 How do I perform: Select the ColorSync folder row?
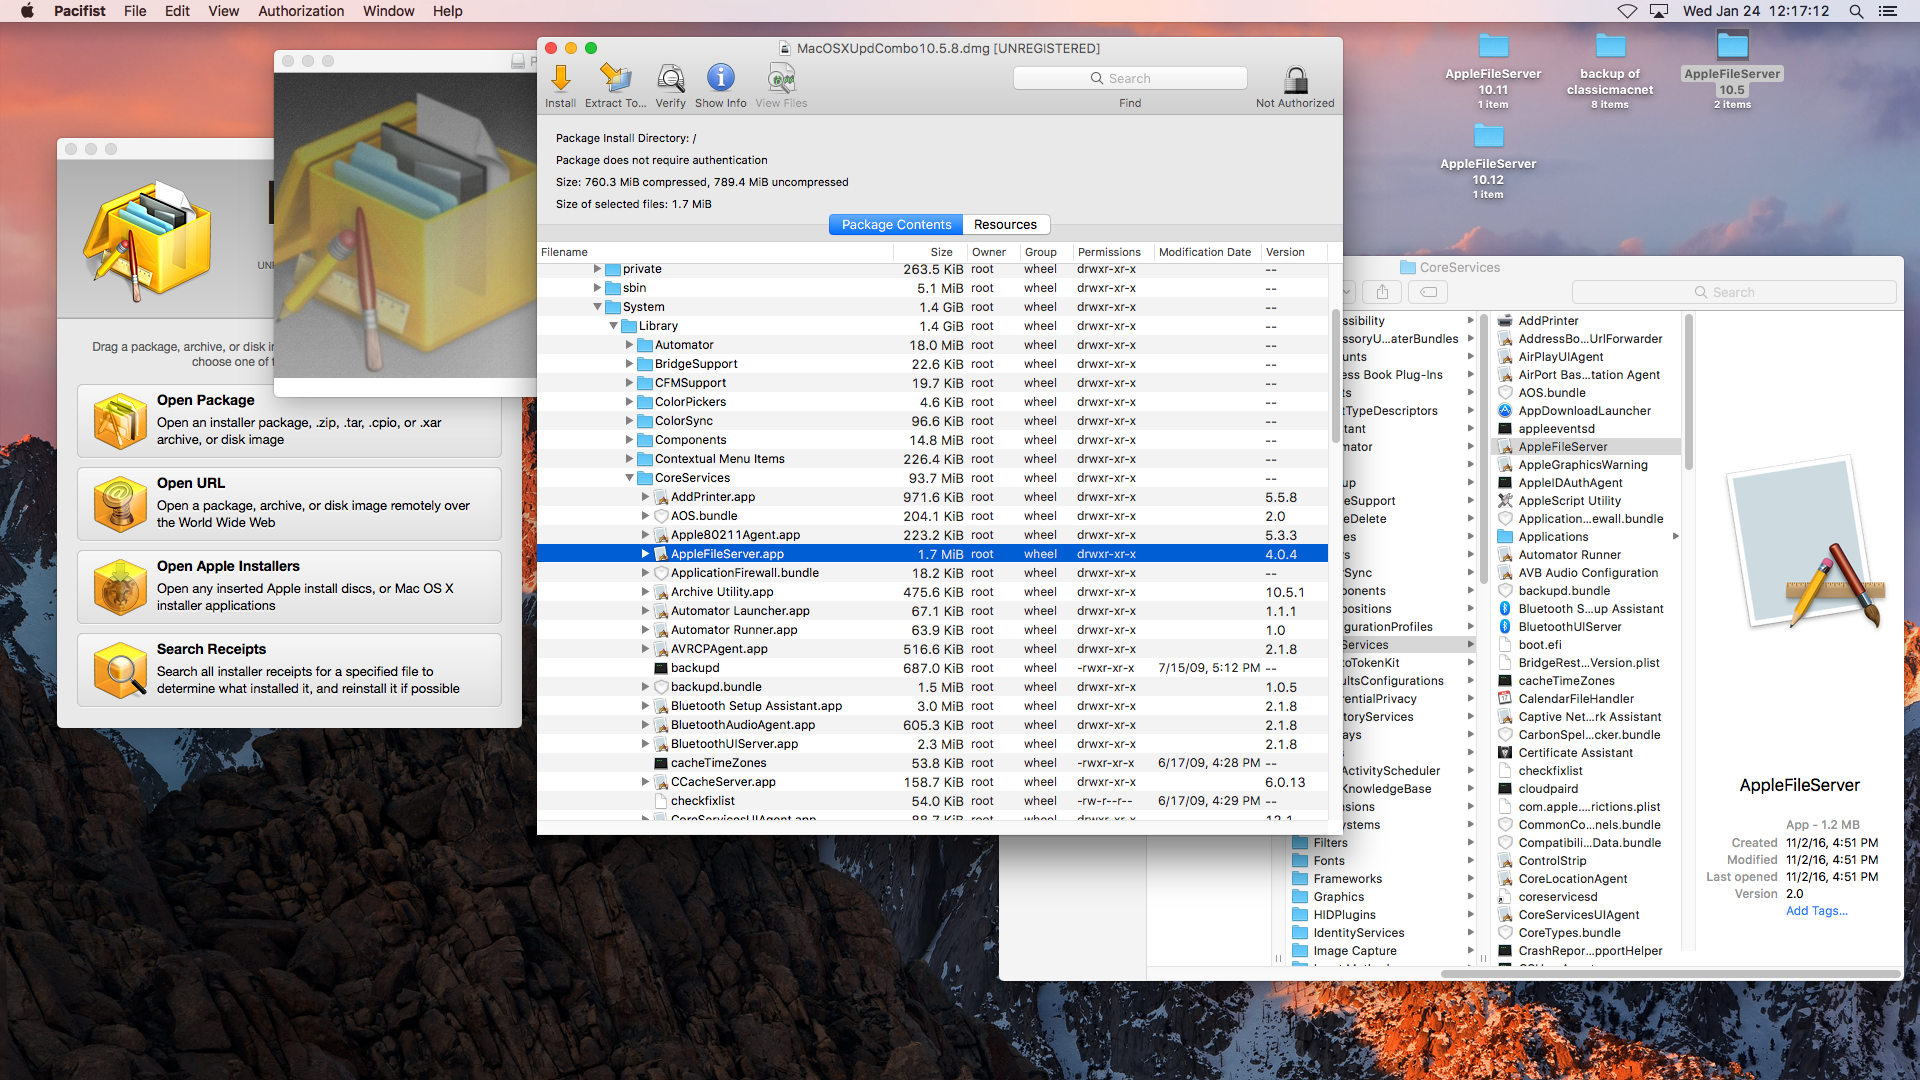pos(932,421)
